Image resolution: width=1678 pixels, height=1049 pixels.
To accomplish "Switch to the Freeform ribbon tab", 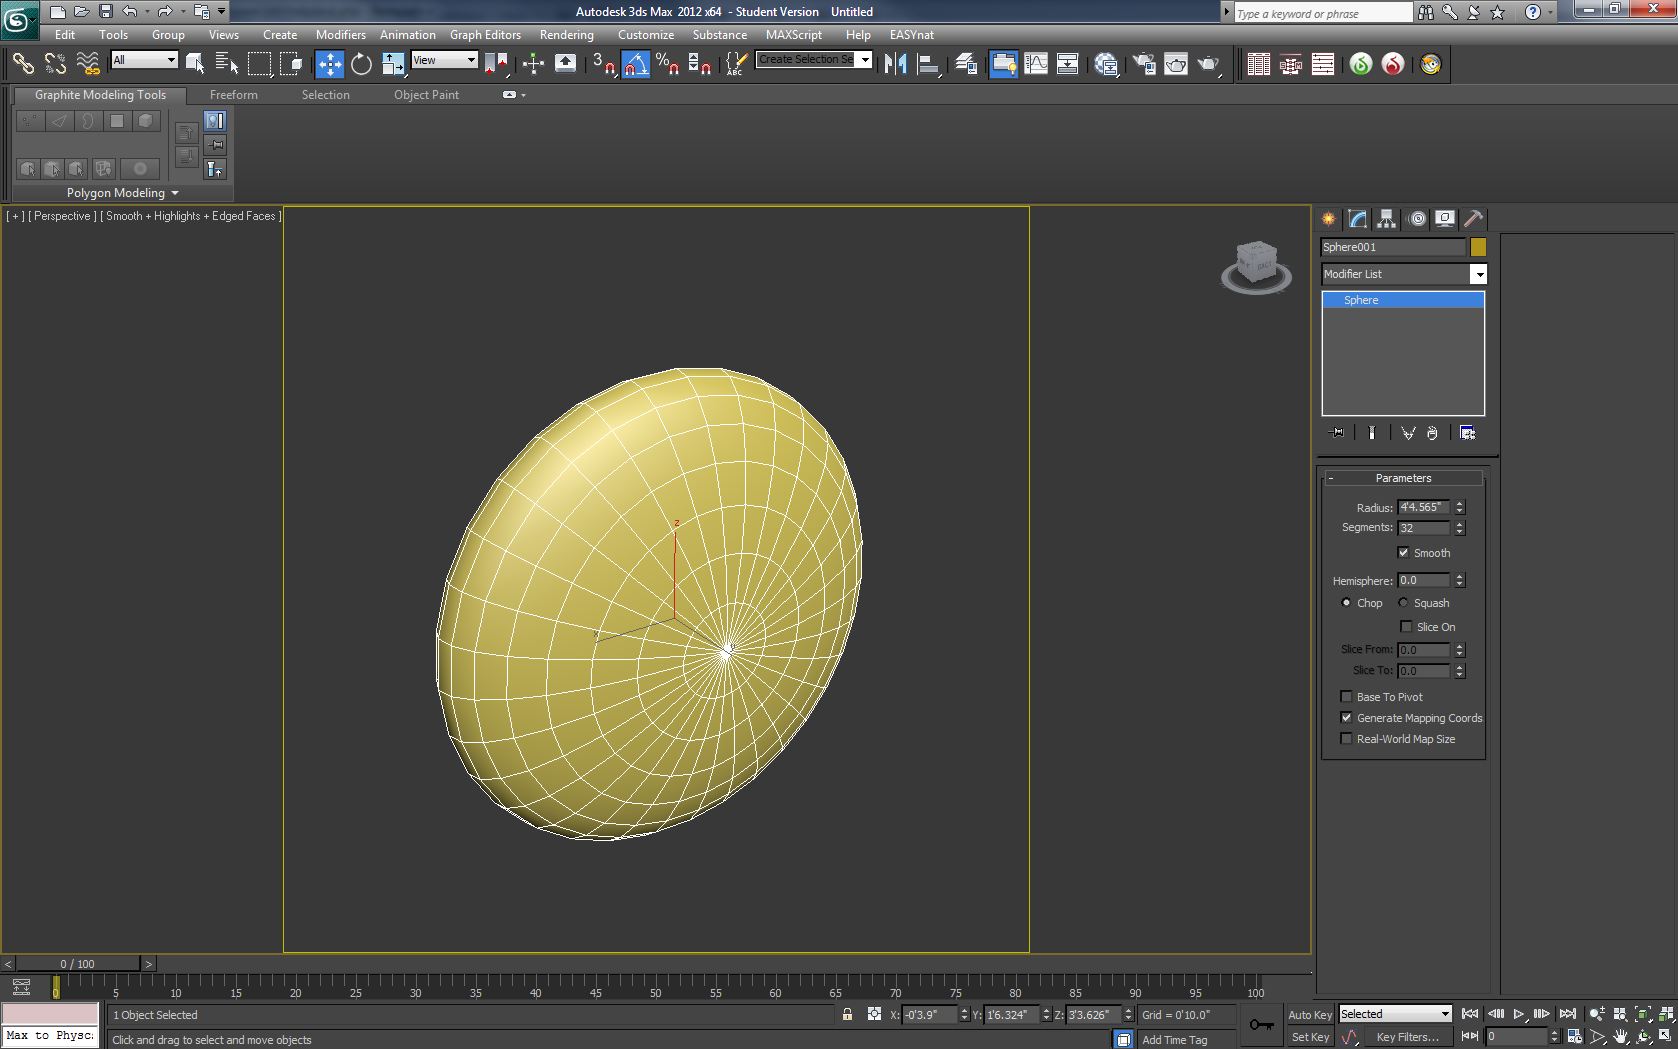I will tap(233, 95).
